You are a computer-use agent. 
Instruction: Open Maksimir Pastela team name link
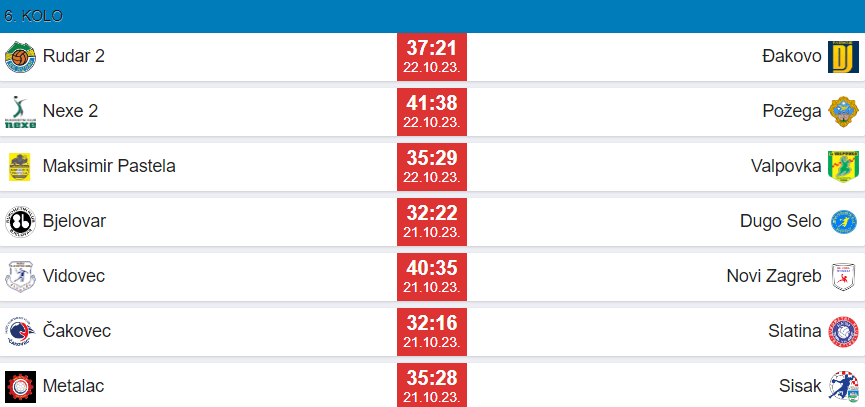pyautogui.click(x=109, y=166)
